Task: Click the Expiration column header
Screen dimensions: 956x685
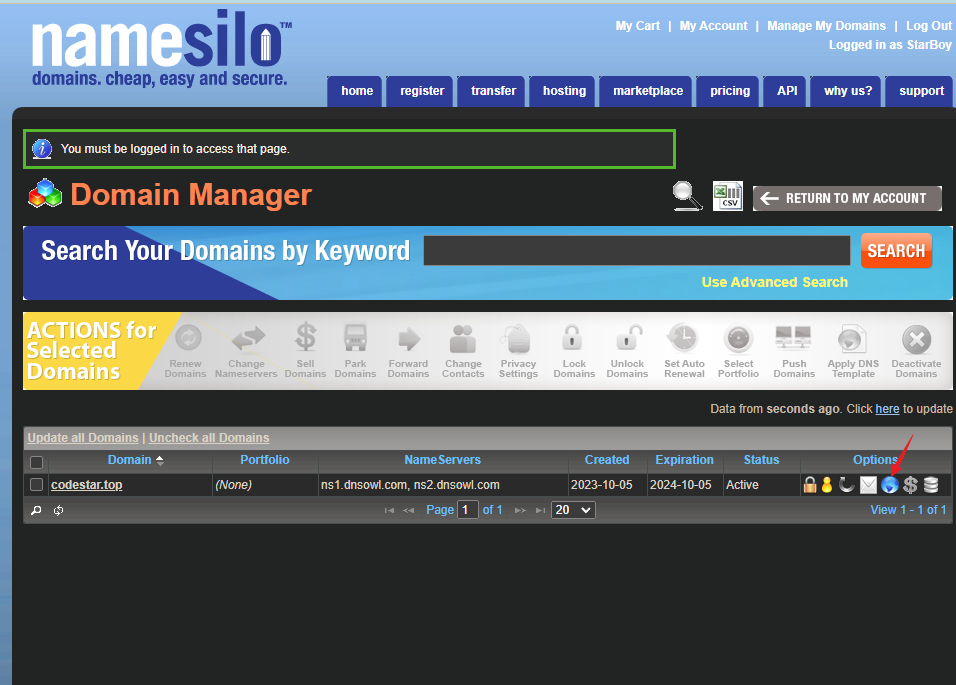Action: [684, 460]
